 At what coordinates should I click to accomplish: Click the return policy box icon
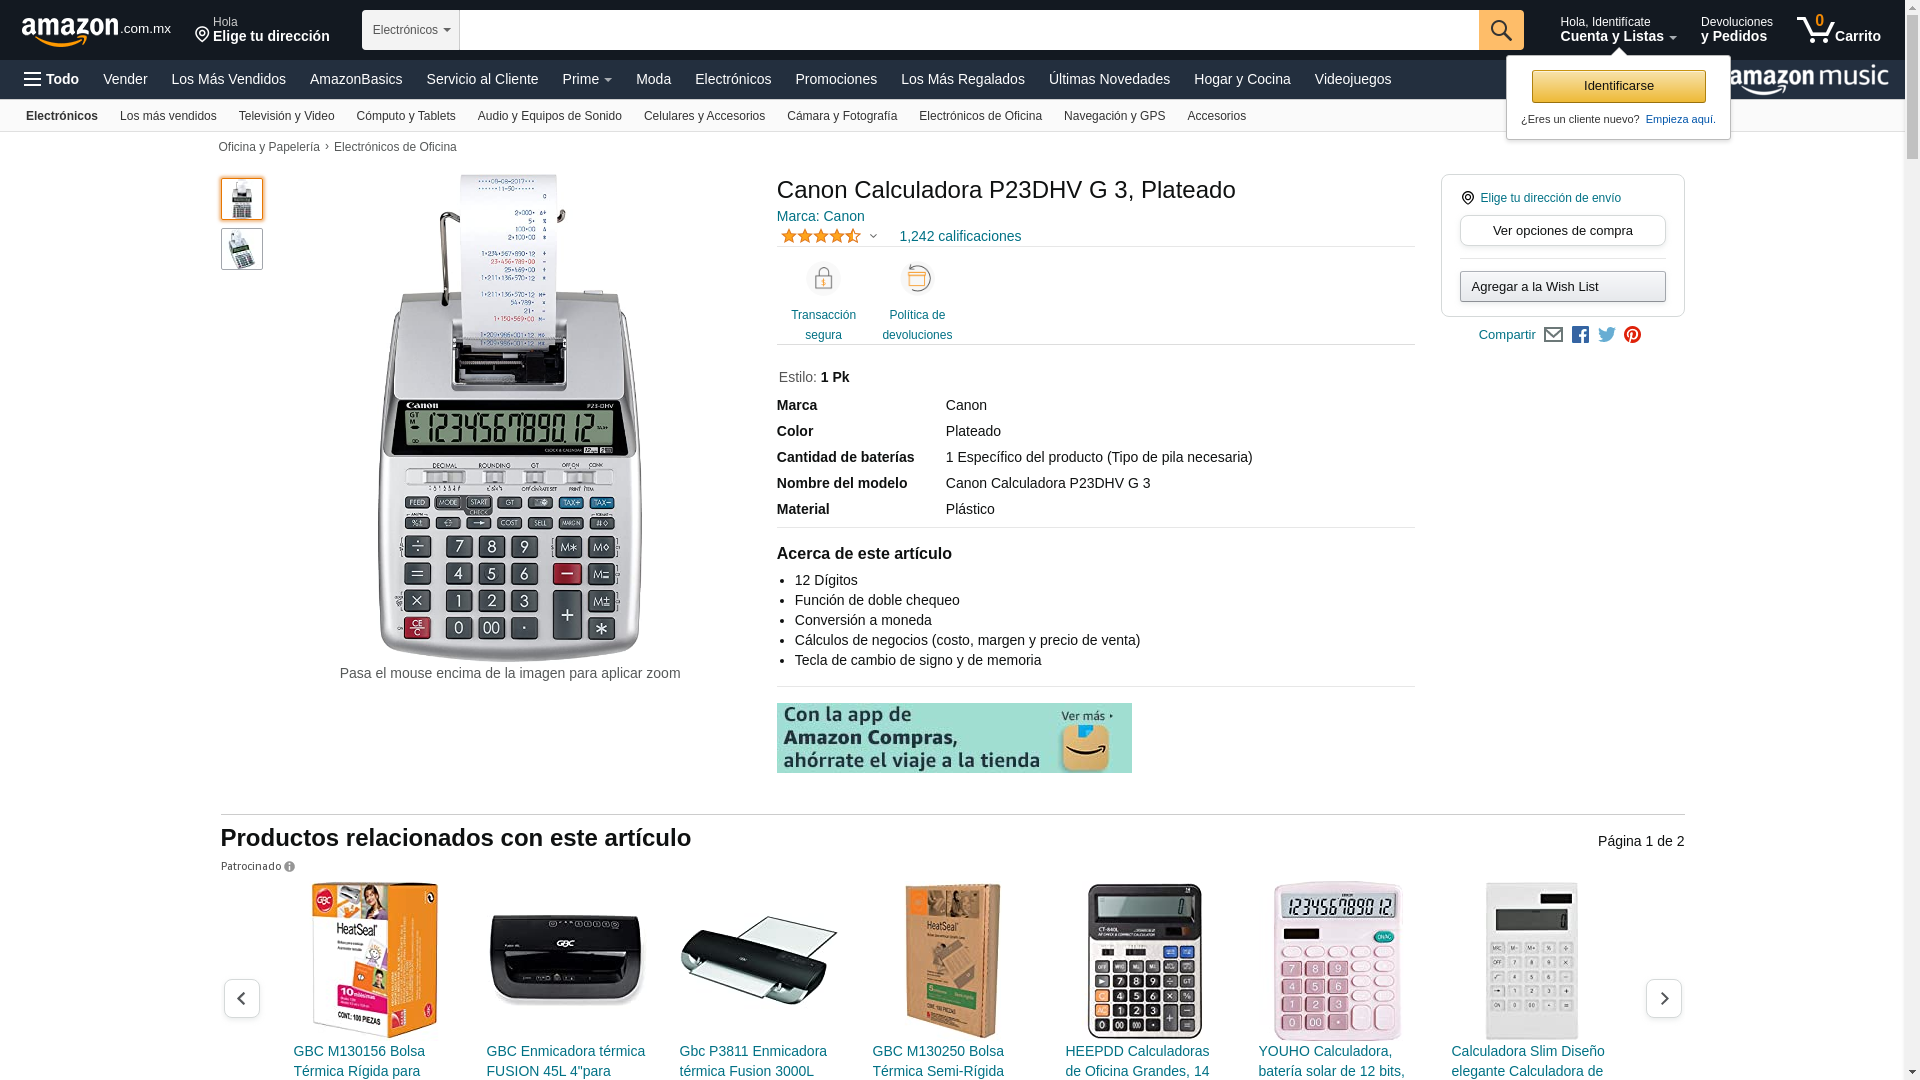[917, 278]
